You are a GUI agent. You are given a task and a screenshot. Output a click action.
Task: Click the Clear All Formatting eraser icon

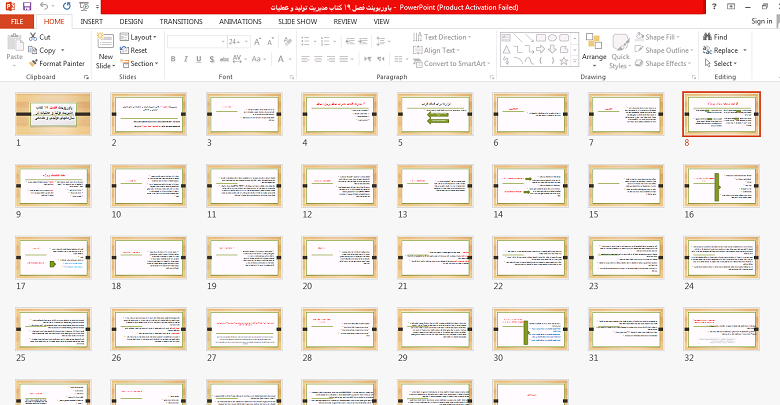click(x=288, y=42)
